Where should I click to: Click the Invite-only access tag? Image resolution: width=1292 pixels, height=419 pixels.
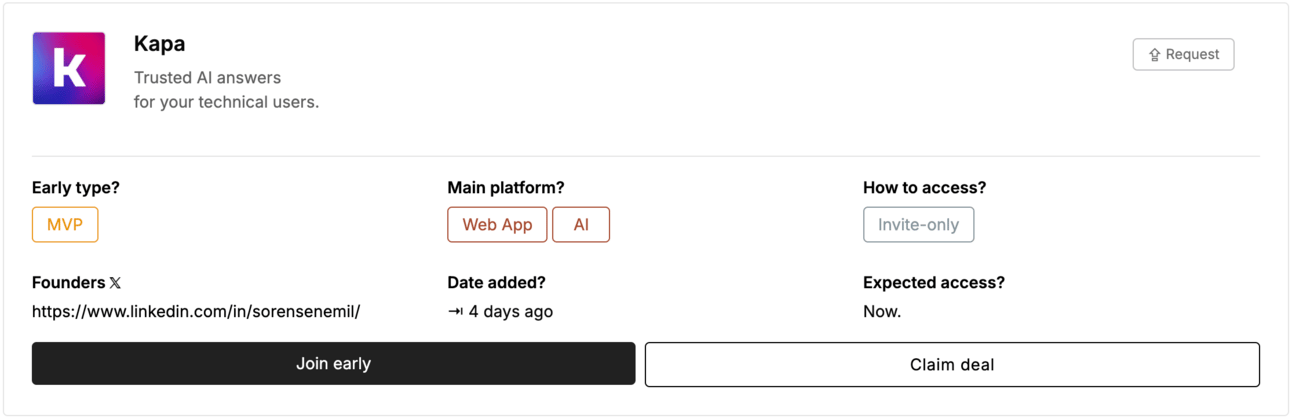coord(918,225)
